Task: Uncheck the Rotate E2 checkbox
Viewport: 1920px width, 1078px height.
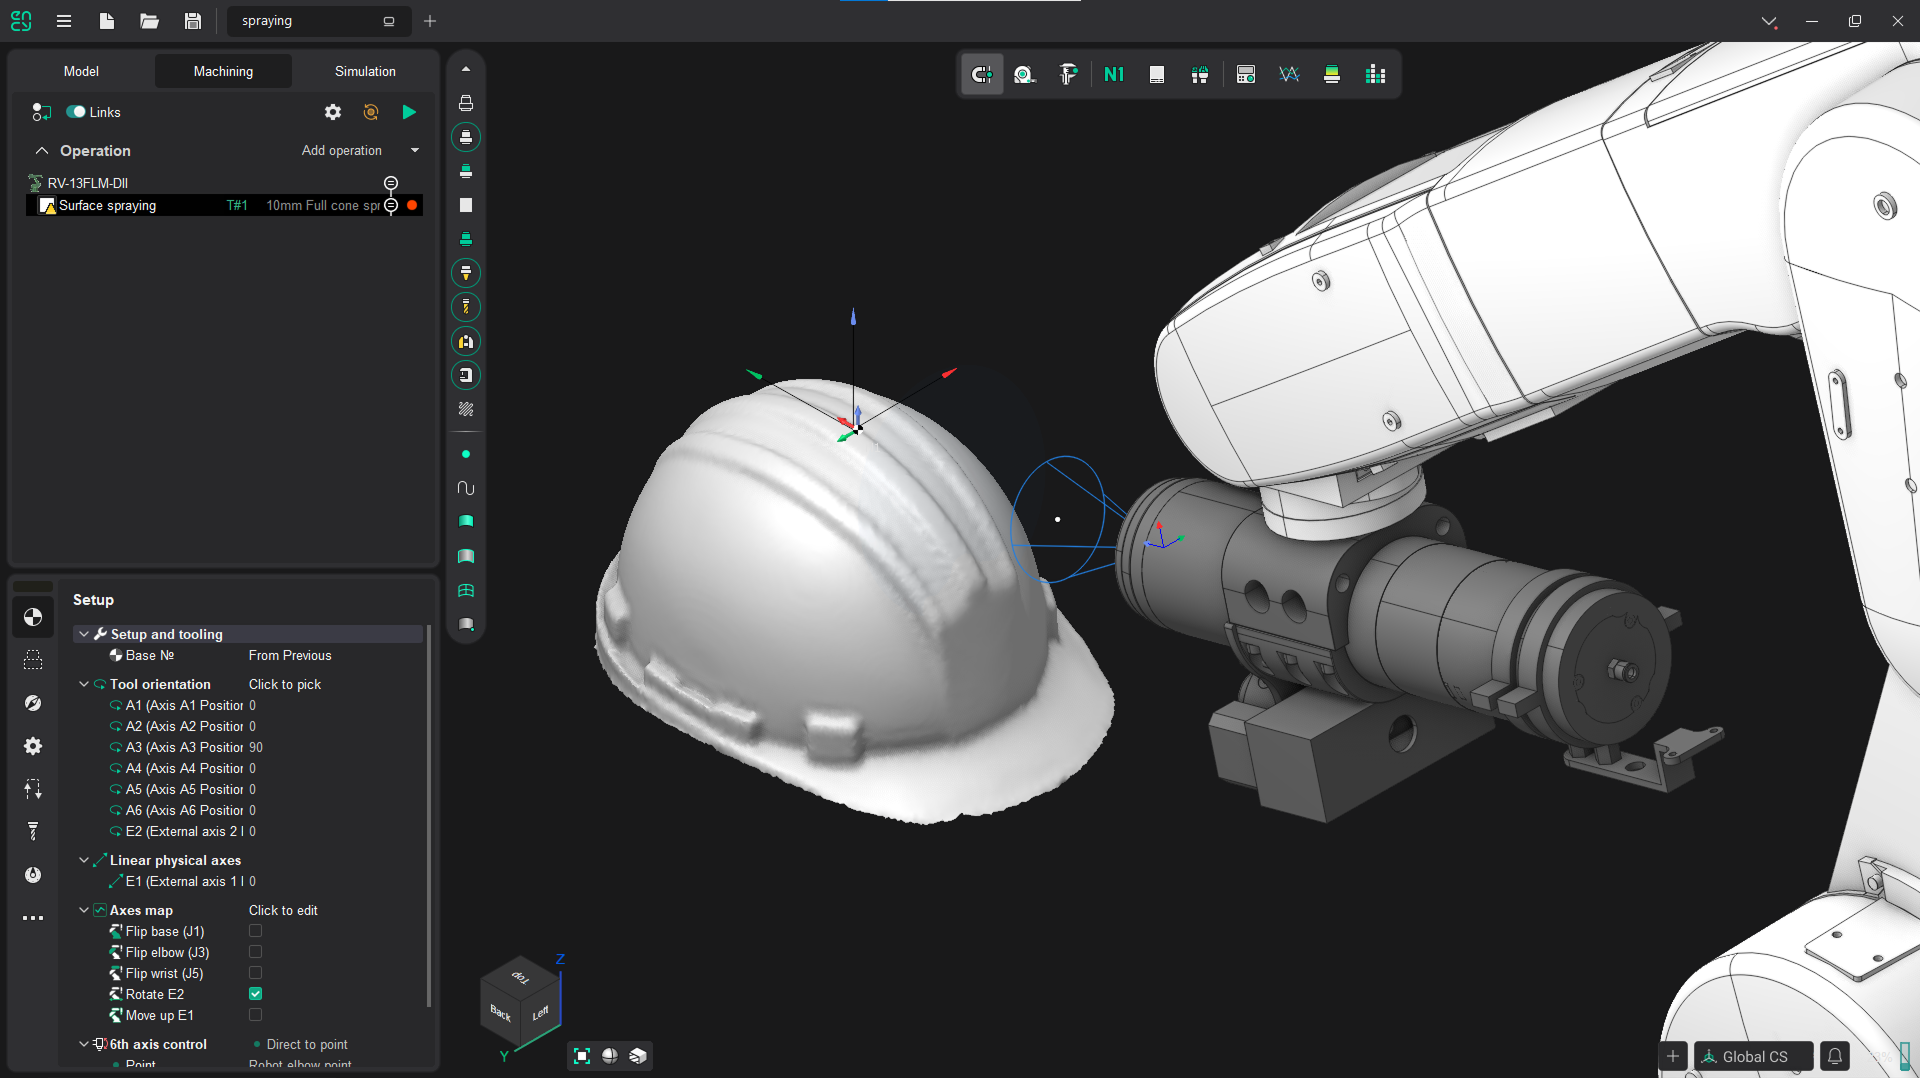Action: [255, 994]
